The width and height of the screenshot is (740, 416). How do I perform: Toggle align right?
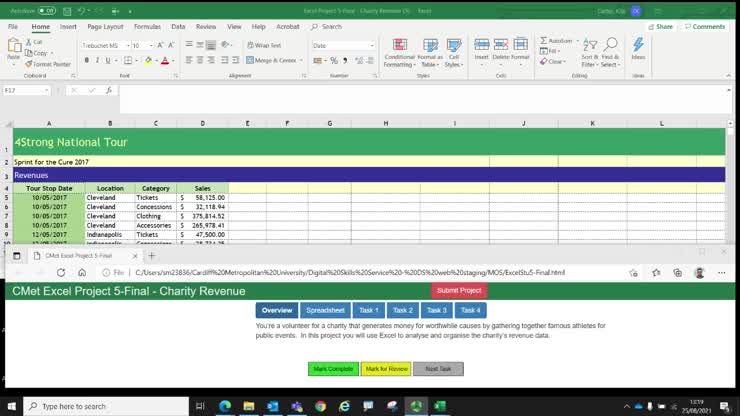pyautogui.click(x=211, y=60)
